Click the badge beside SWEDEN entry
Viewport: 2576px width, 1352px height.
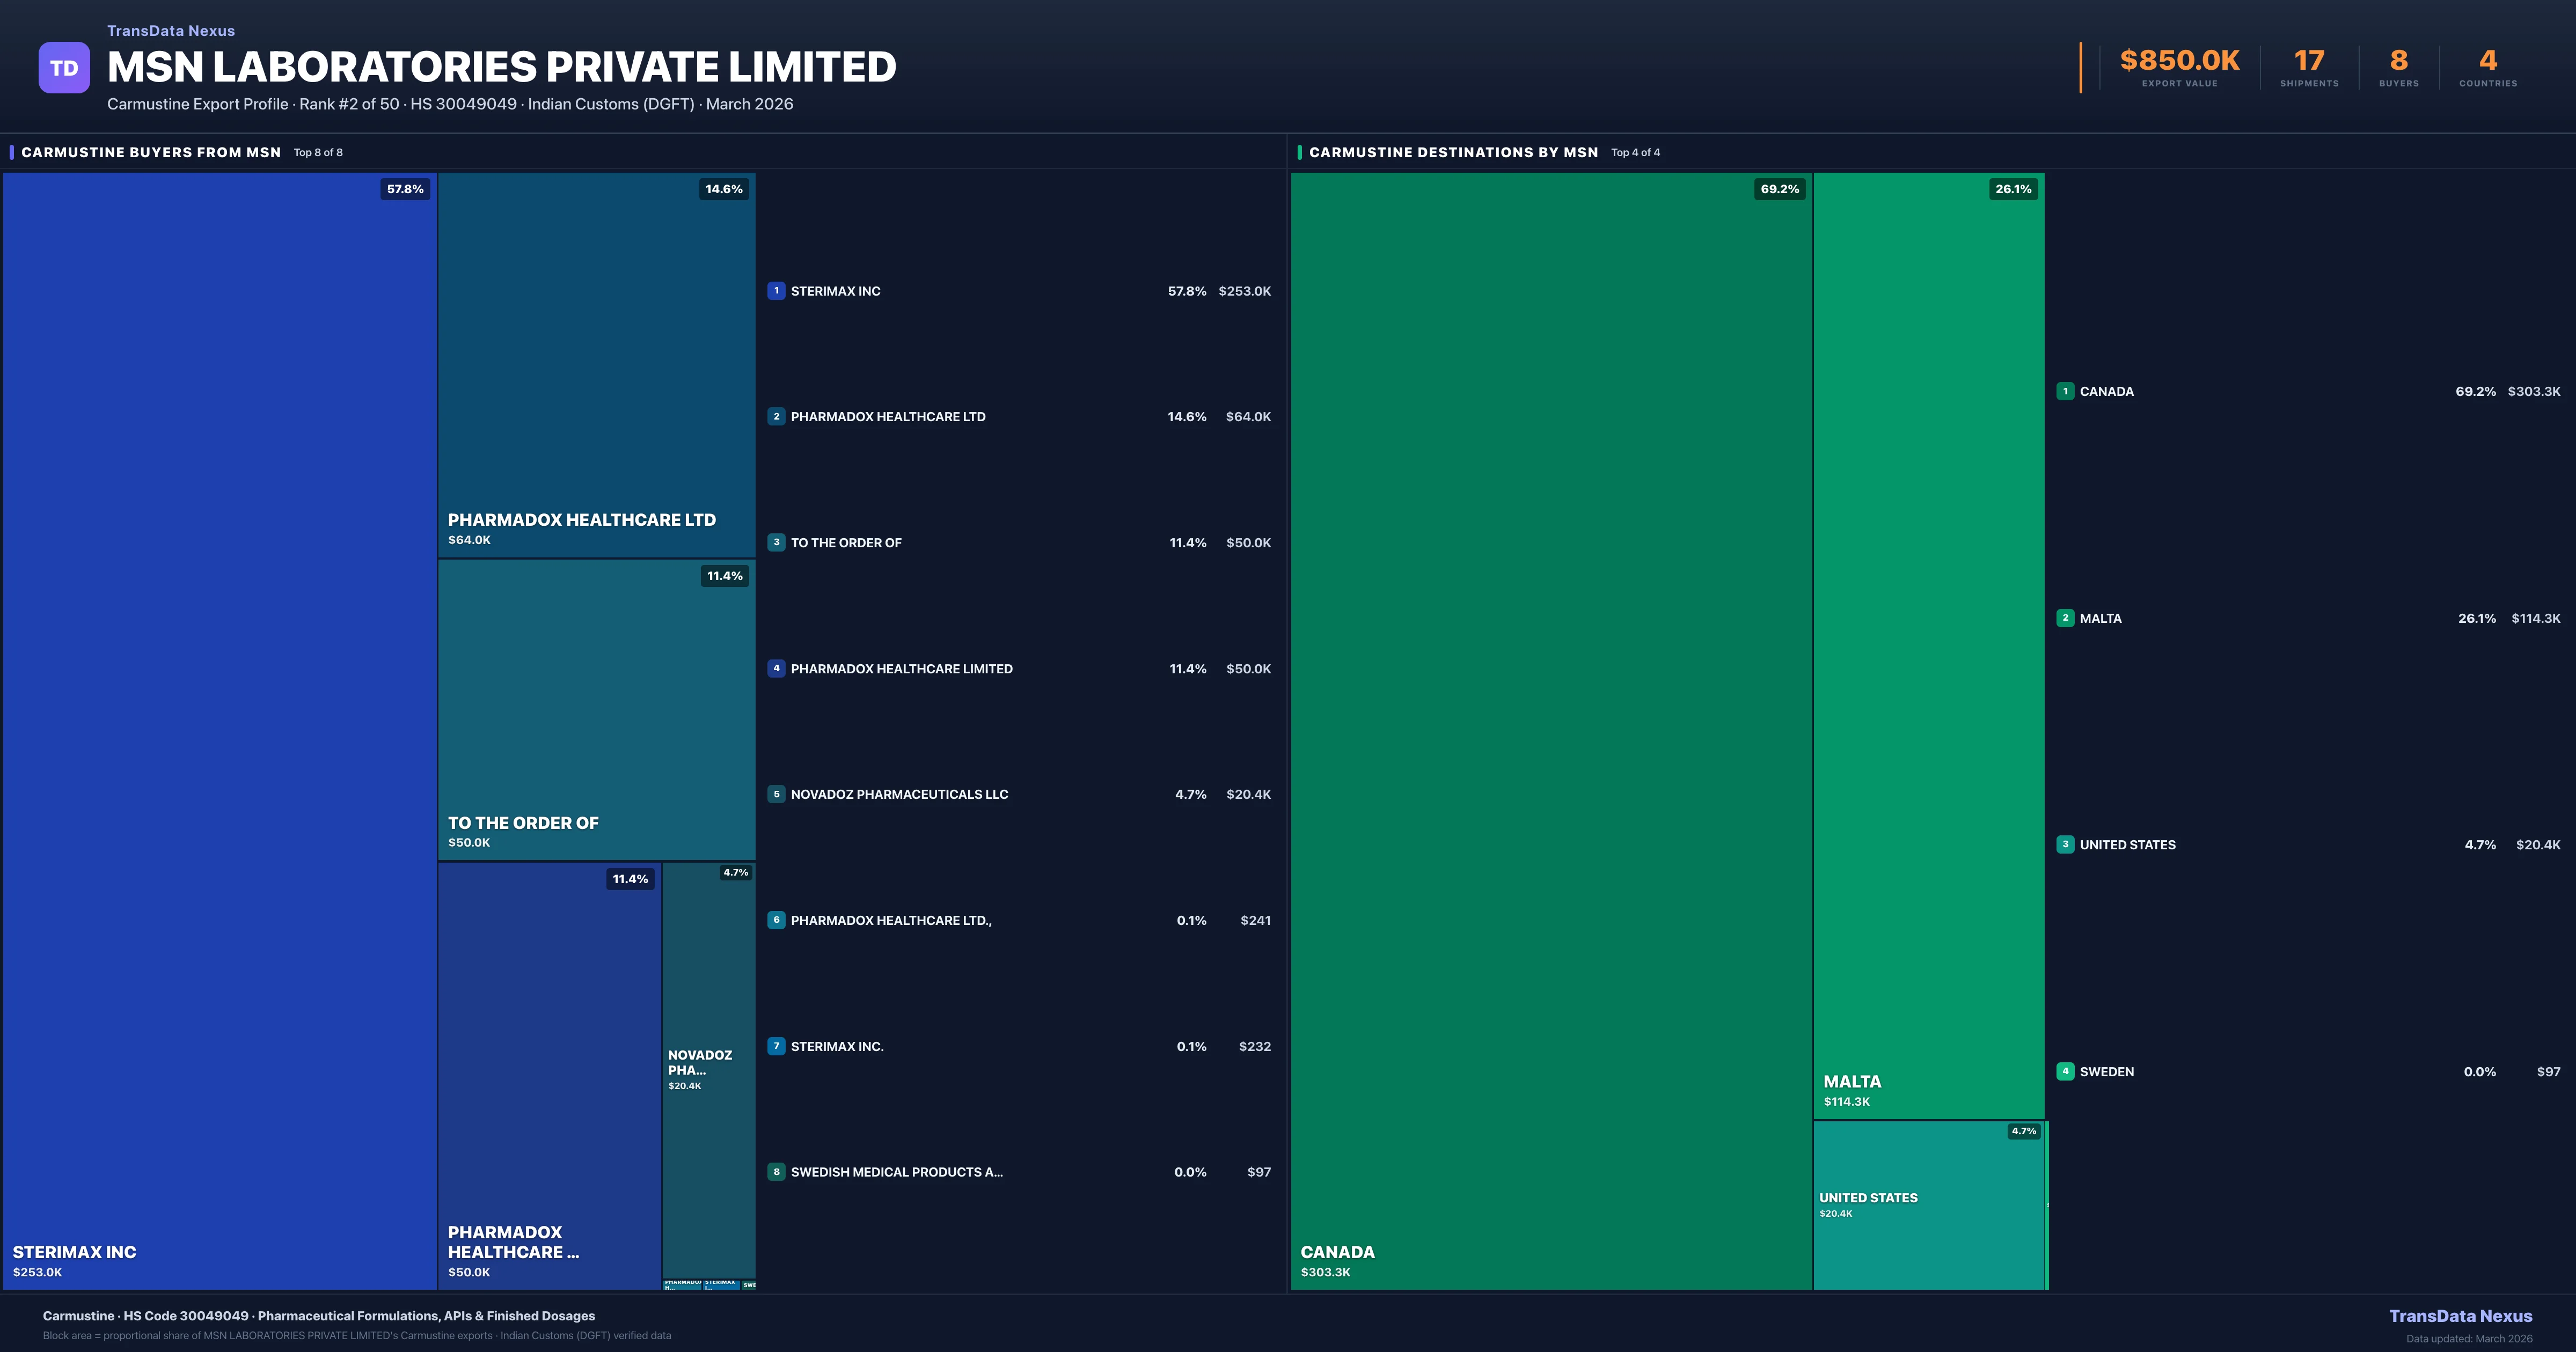2065,1071
